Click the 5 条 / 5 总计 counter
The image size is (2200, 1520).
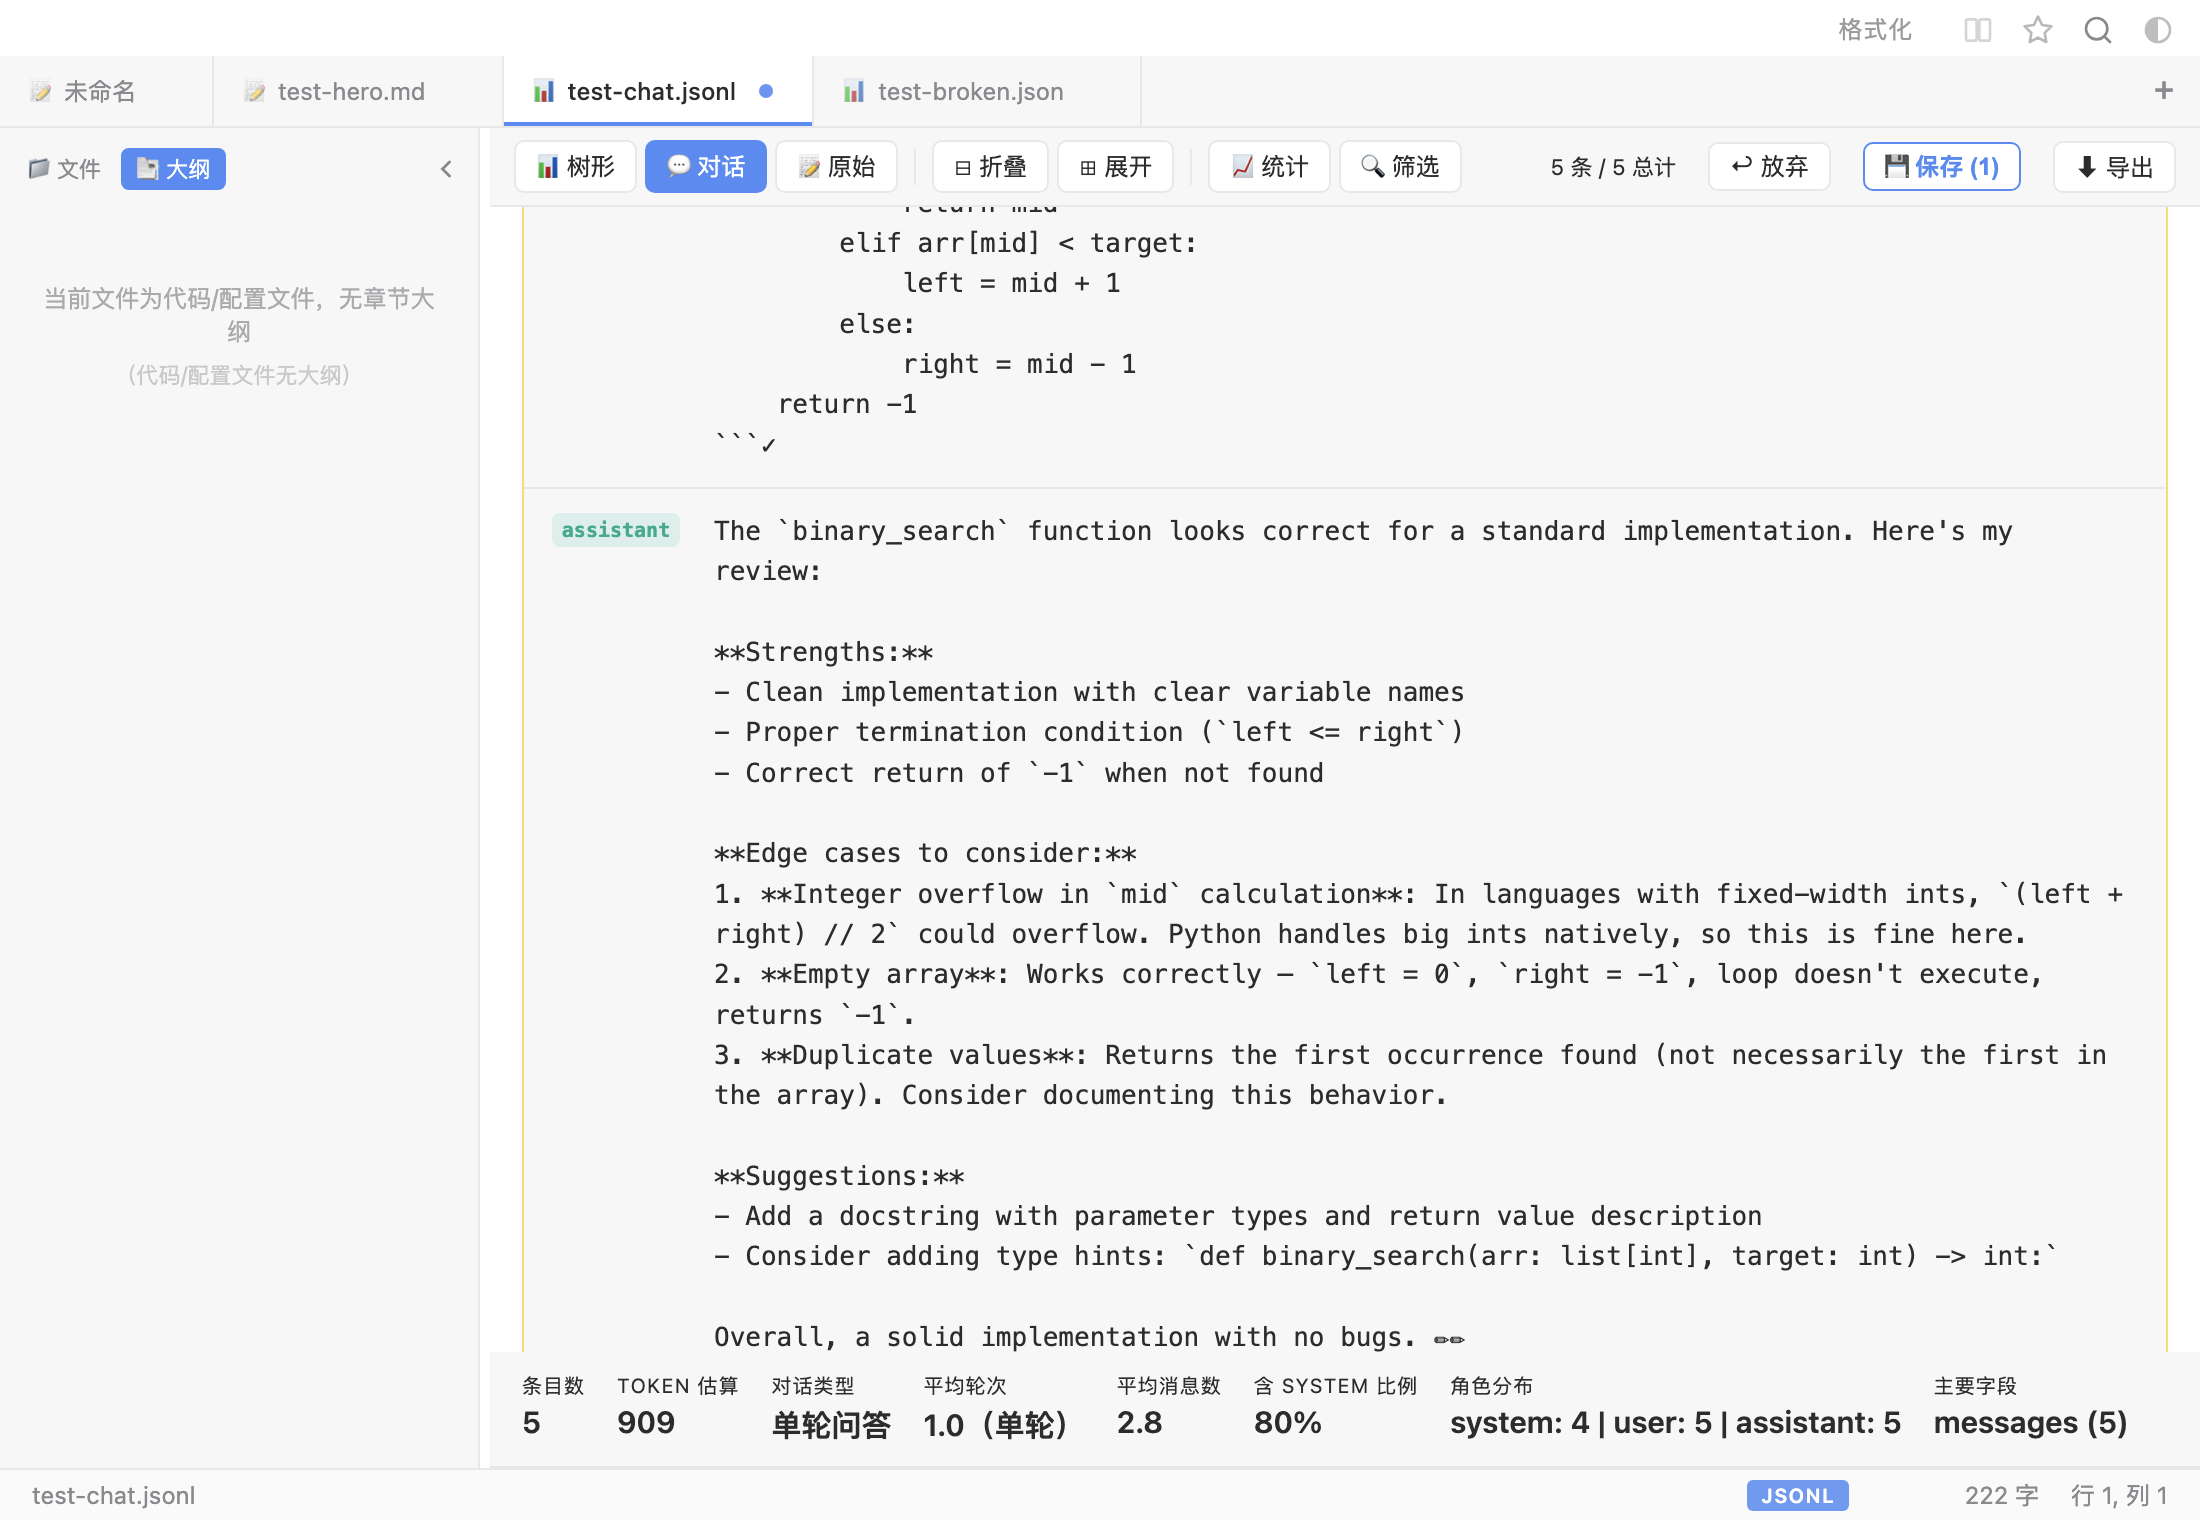[1612, 167]
